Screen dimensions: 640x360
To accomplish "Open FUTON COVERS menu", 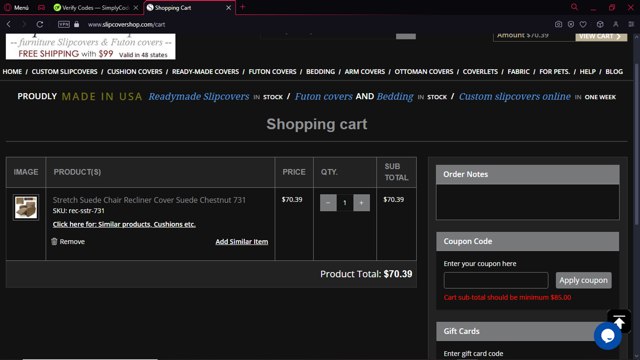I will tap(272, 71).
